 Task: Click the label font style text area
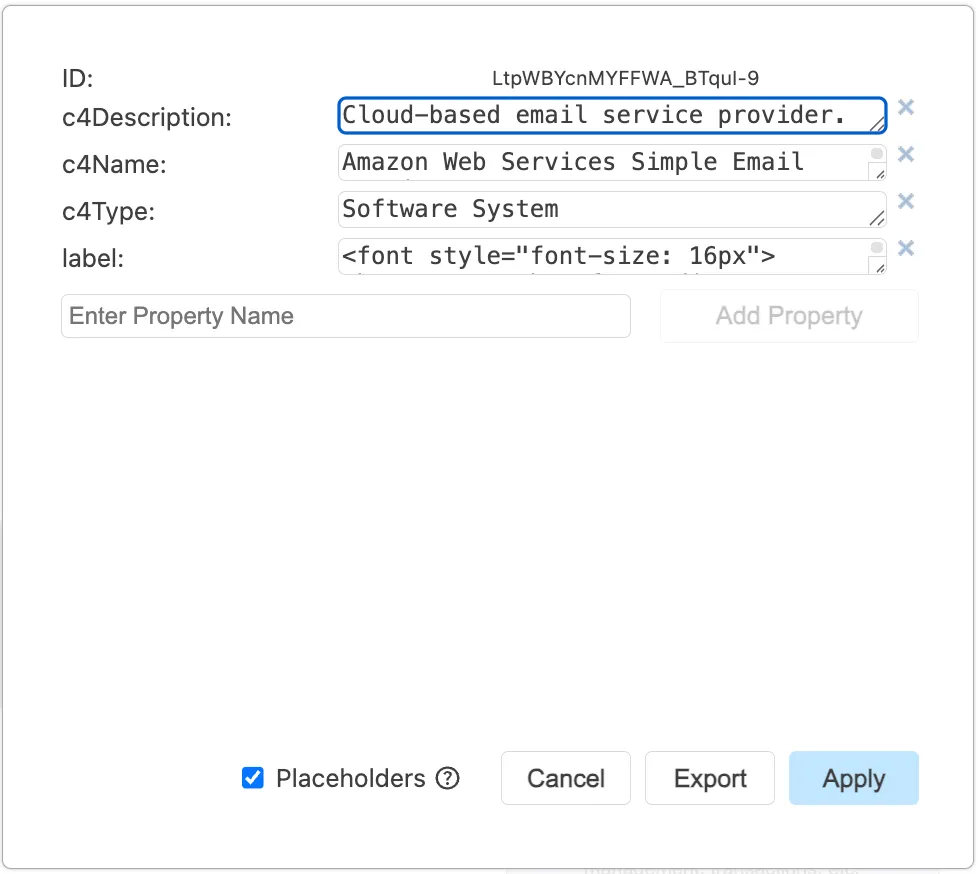(x=600, y=256)
